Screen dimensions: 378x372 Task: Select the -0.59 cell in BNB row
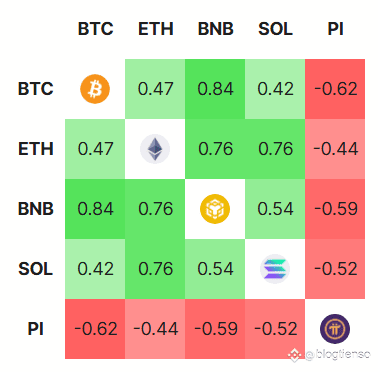(335, 209)
